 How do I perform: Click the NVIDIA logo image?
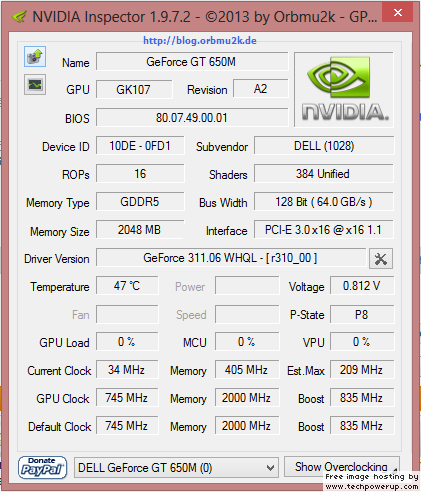click(x=344, y=90)
